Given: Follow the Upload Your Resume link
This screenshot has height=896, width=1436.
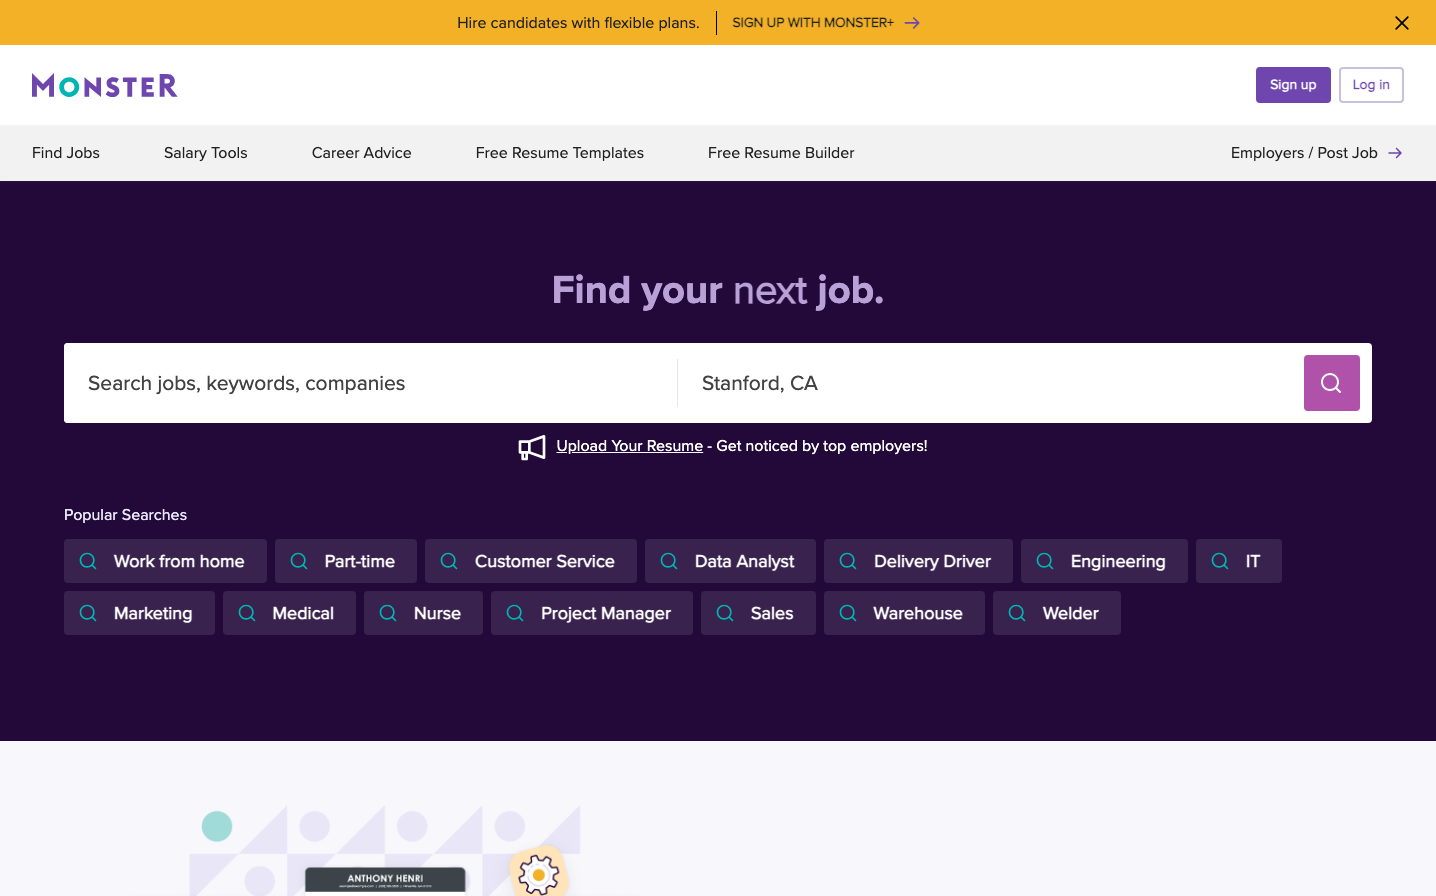Looking at the screenshot, I should click(629, 446).
